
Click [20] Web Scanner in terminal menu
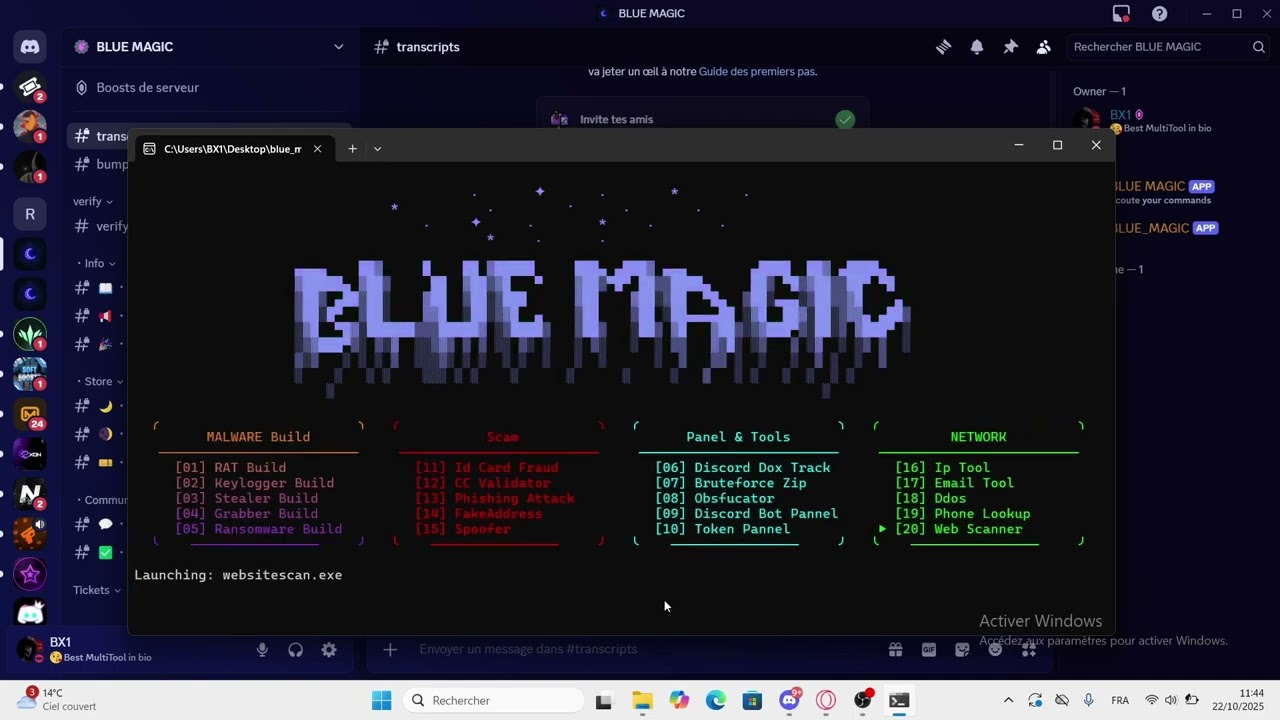click(958, 530)
